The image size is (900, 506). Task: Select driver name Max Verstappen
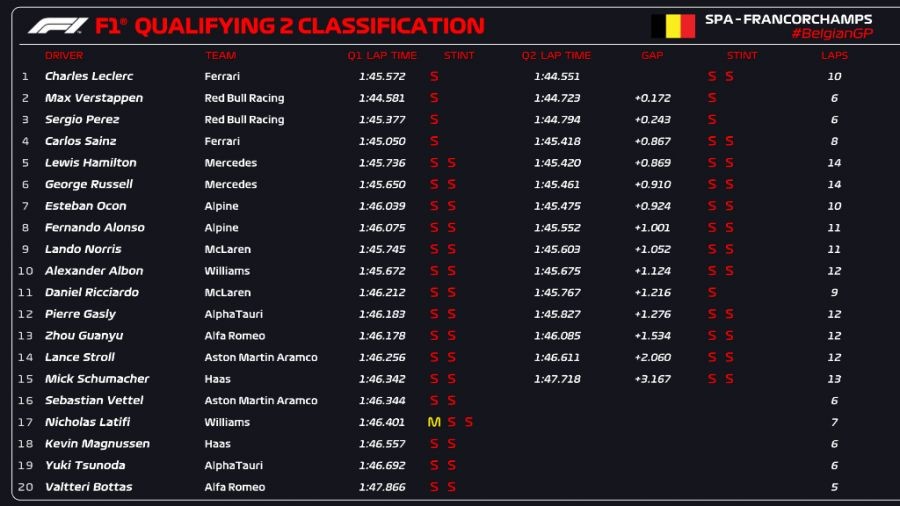pyautogui.click(x=94, y=98)
